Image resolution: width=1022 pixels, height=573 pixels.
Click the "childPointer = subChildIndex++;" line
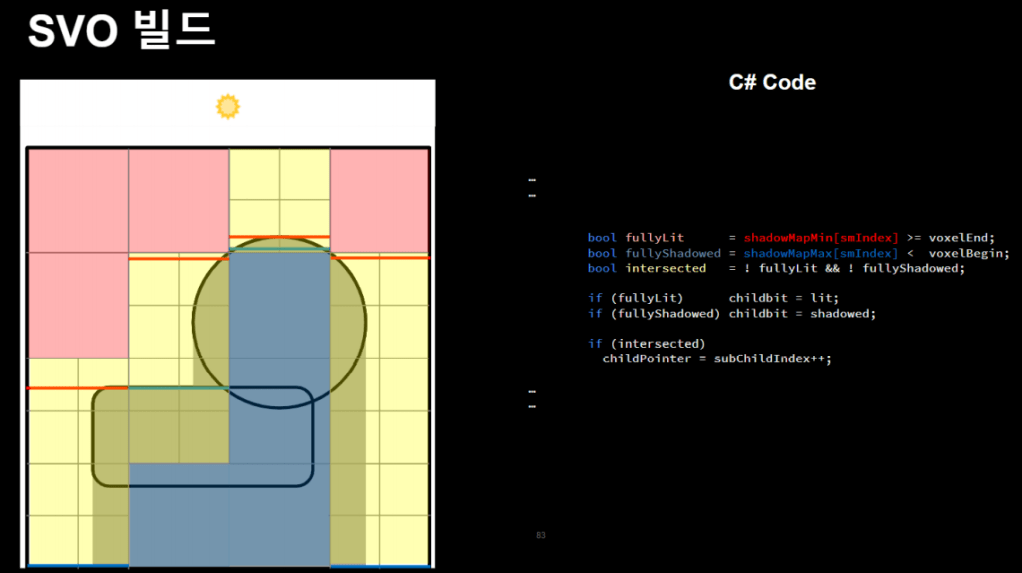716,358
